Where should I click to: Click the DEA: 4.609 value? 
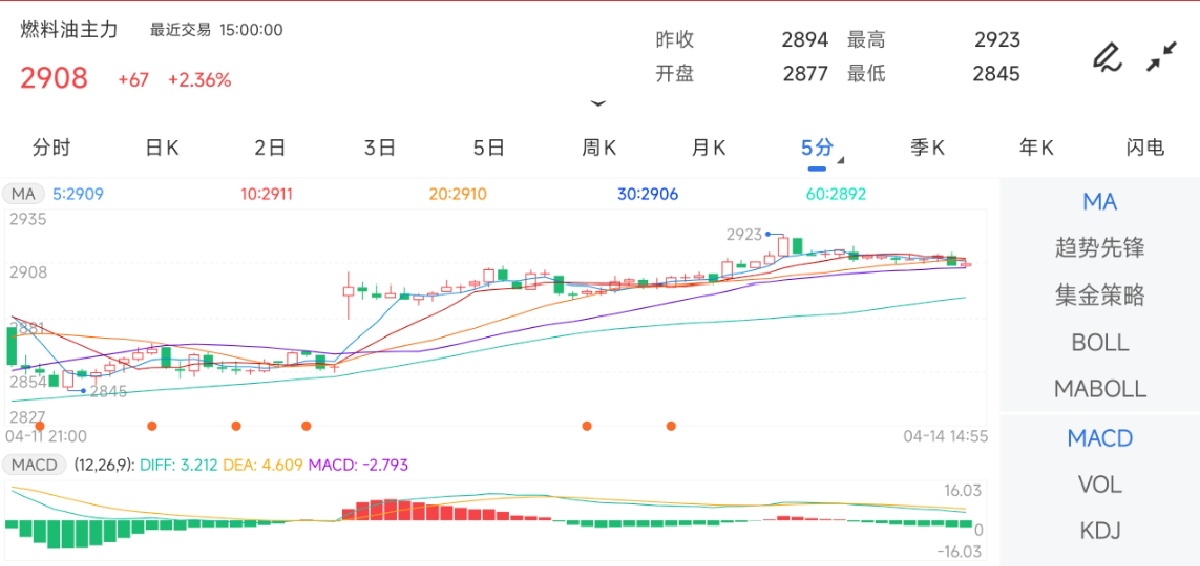[261, 465]
